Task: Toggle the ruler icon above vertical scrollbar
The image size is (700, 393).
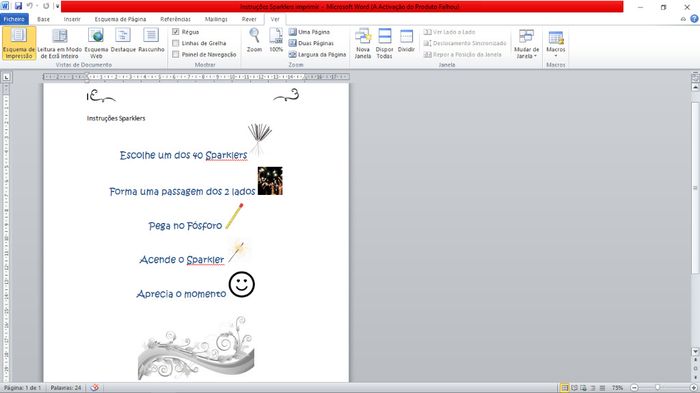Action: click(695, 77)
